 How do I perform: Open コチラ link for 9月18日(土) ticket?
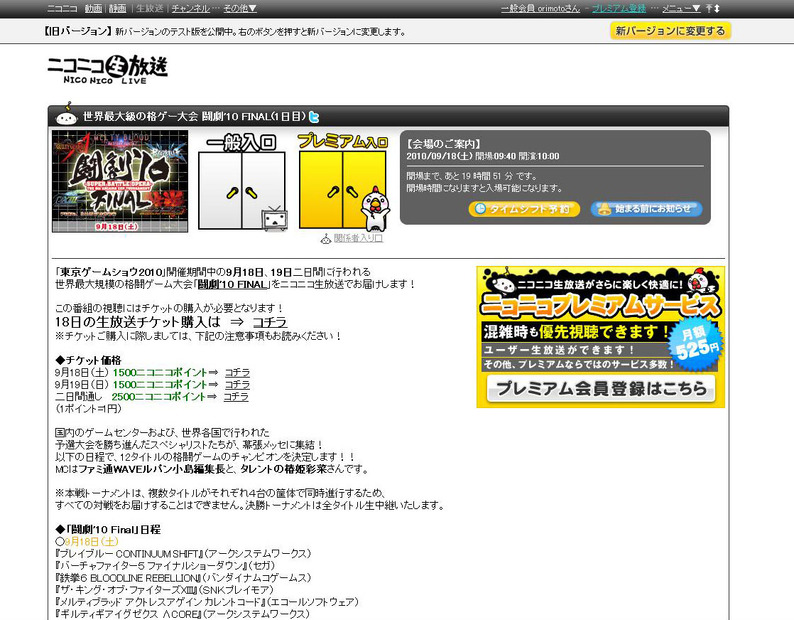[237, 372]
